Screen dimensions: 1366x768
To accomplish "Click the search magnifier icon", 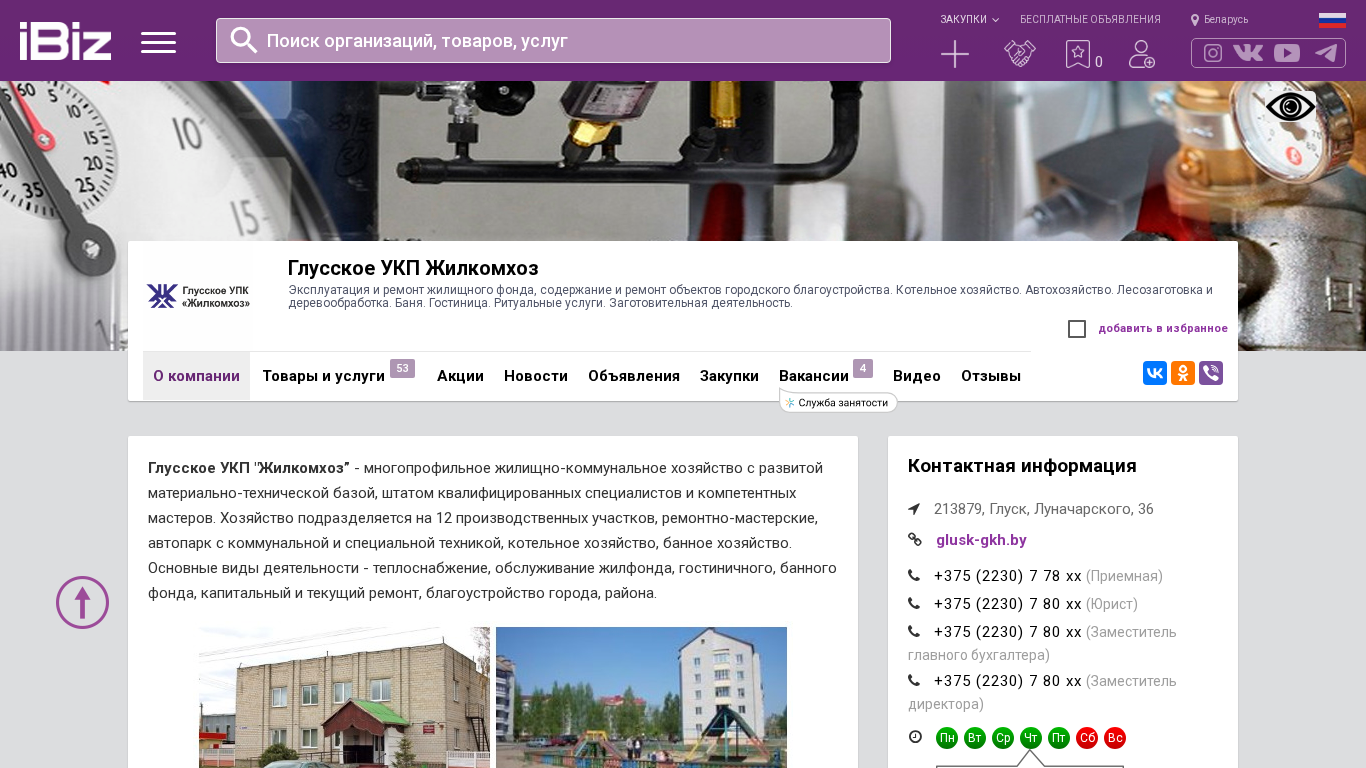I will click(244, 40).
